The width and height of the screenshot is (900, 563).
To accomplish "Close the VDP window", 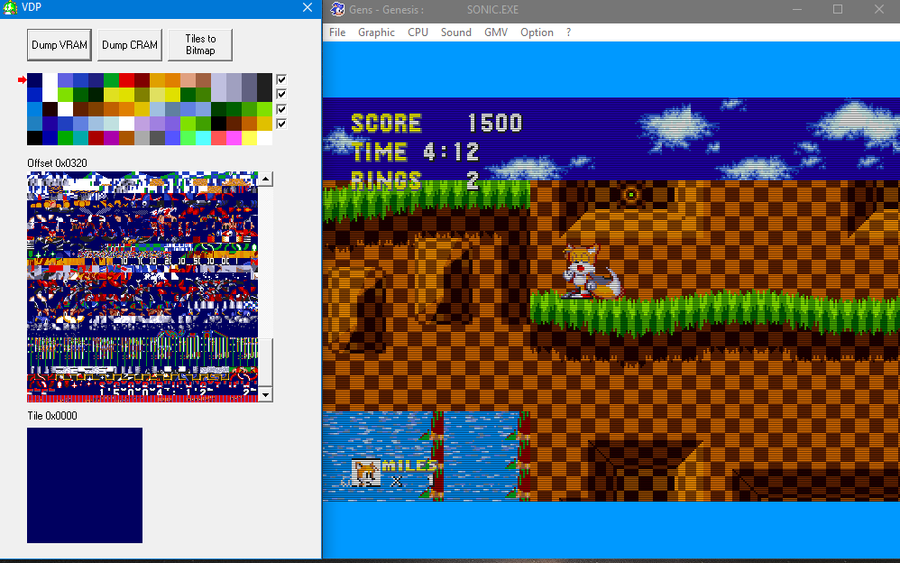I will 308,7.
